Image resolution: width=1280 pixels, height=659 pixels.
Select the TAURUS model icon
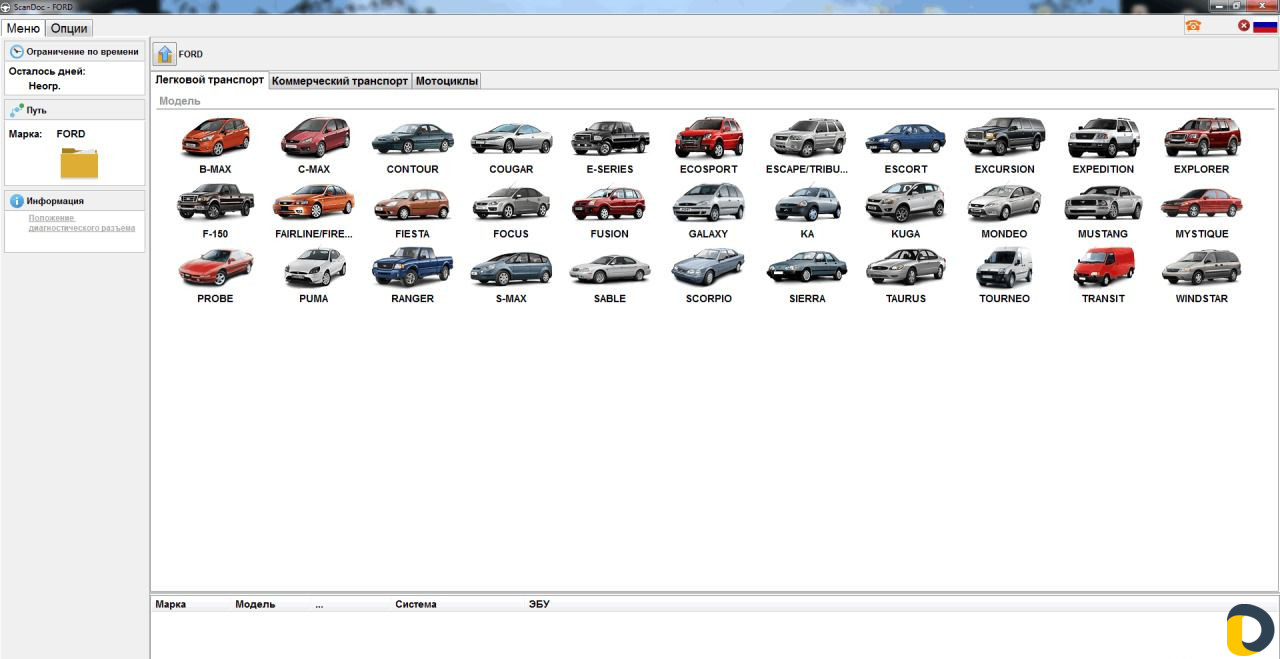906,267
